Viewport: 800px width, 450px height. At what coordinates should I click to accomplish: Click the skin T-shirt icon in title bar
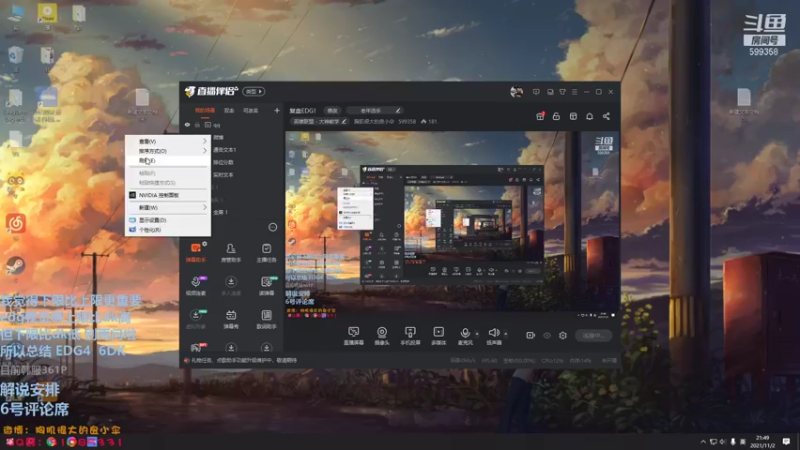click(x=562, y=92)
